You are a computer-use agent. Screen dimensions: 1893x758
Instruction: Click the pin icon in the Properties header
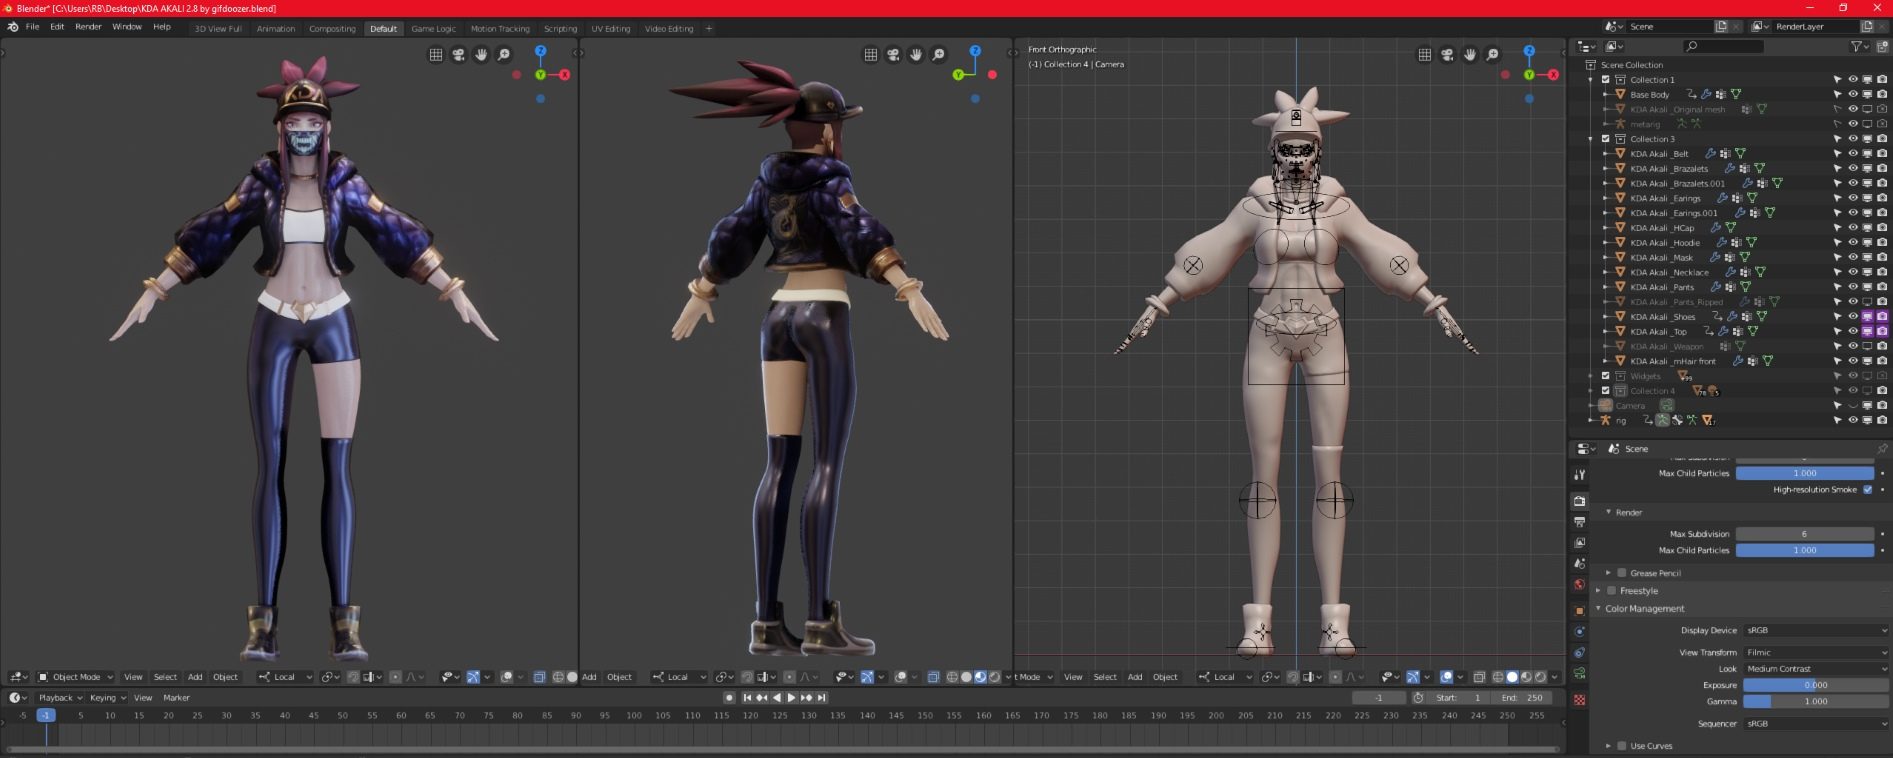(1882, 449)
